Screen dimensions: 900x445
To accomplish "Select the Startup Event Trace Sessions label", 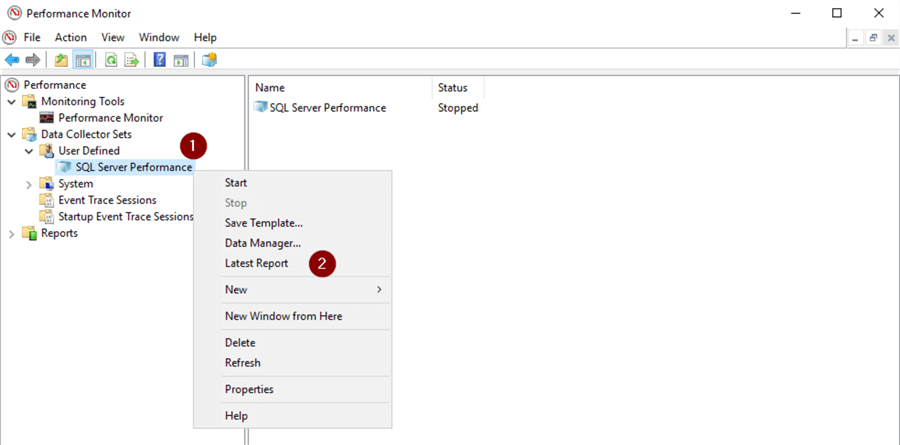I will (x=126, y=217).
